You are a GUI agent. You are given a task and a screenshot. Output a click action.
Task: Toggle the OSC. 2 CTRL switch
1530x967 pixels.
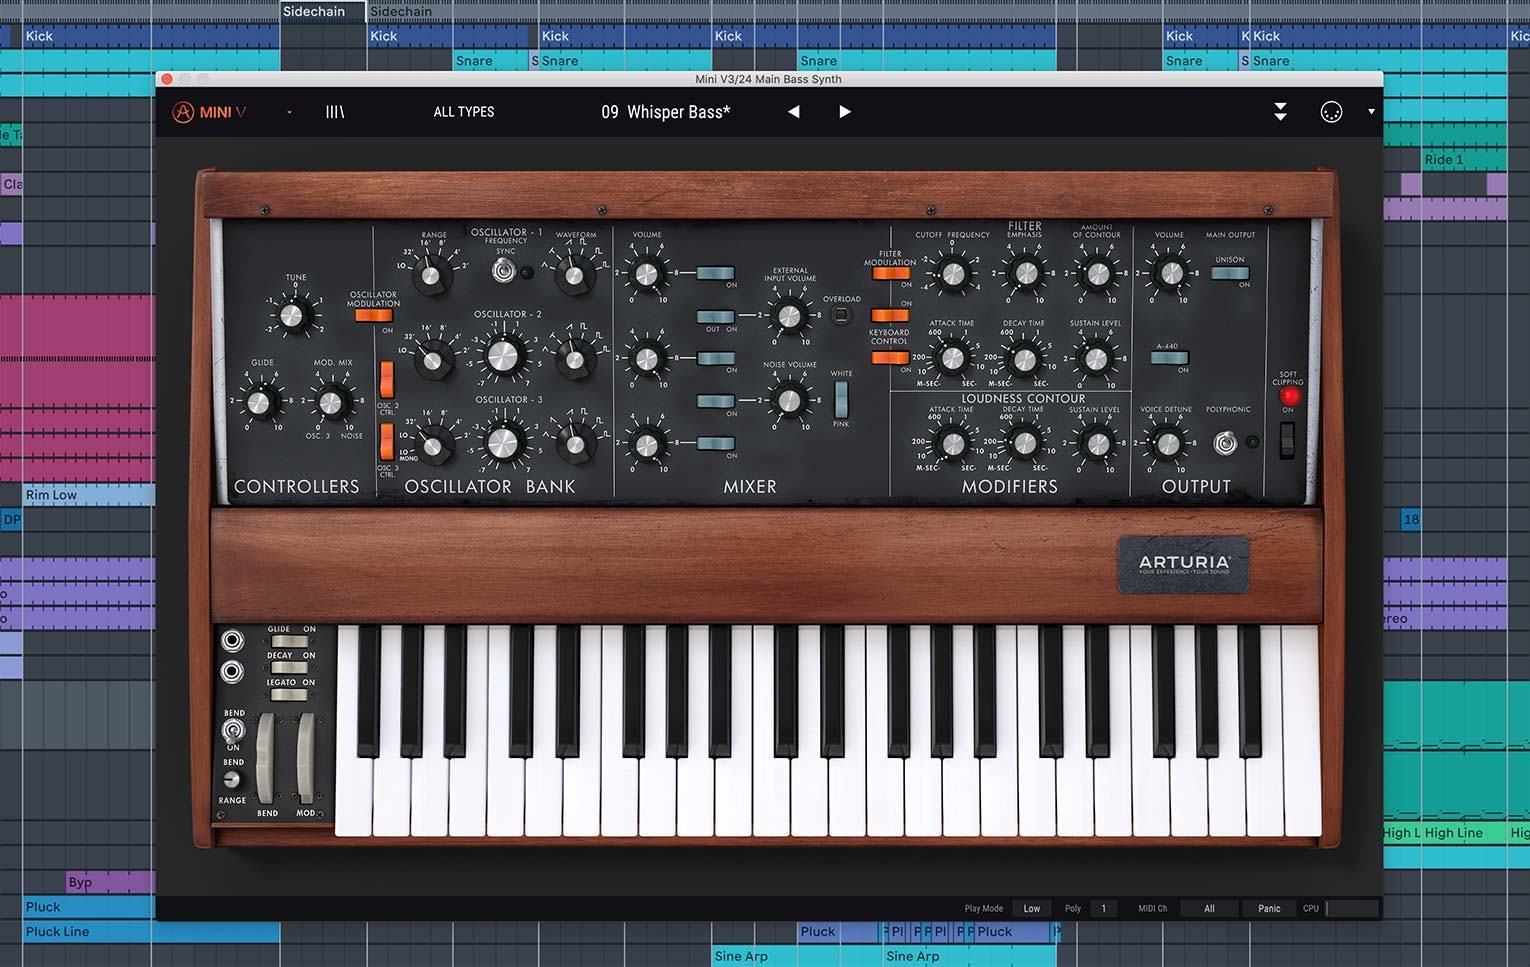coord(387,380)
